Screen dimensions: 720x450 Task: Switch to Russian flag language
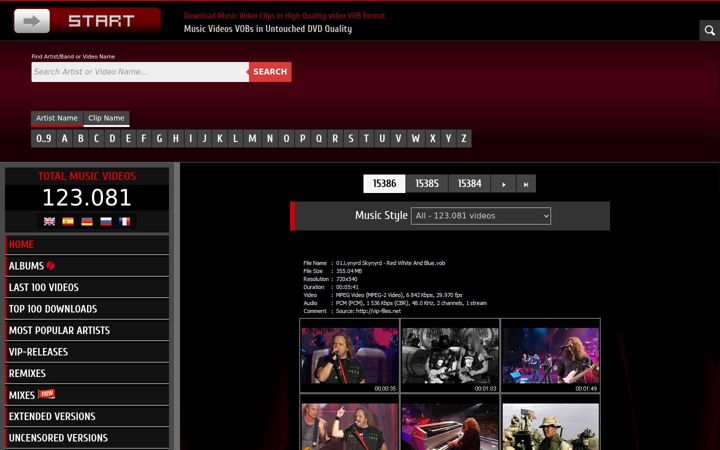(106, 221)
